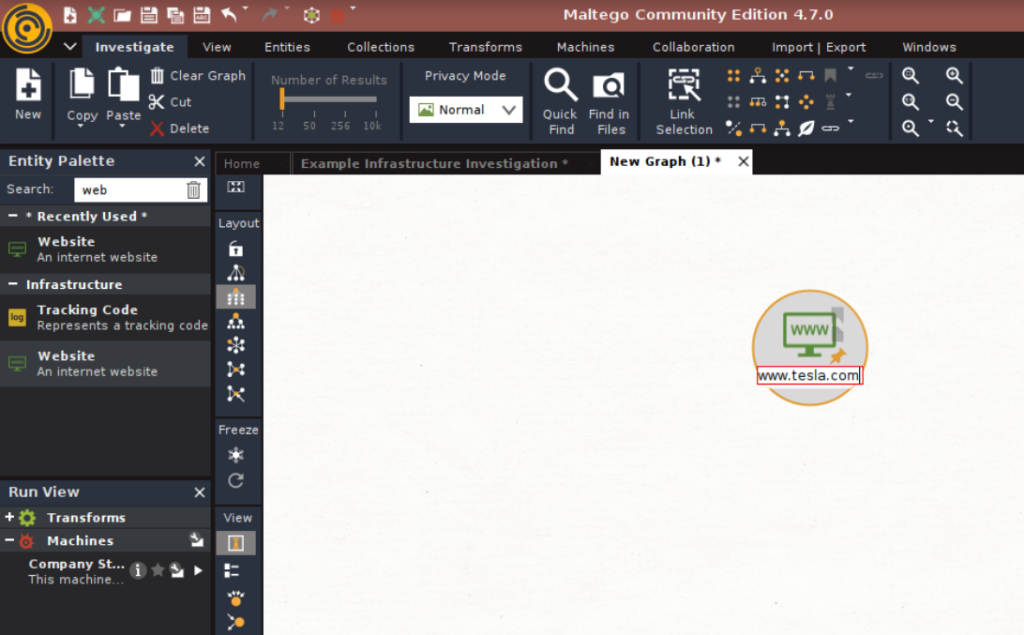Click the Zoom Out icon
The image size is (1024, 635).
pyautogui.click(x=954, y=102)
